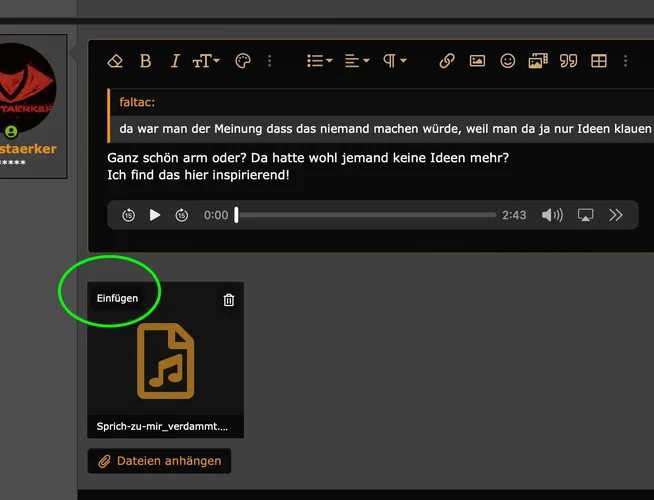The image size is (654, 500).
Task: Open the smilies picker
Action: coord(508,61)
